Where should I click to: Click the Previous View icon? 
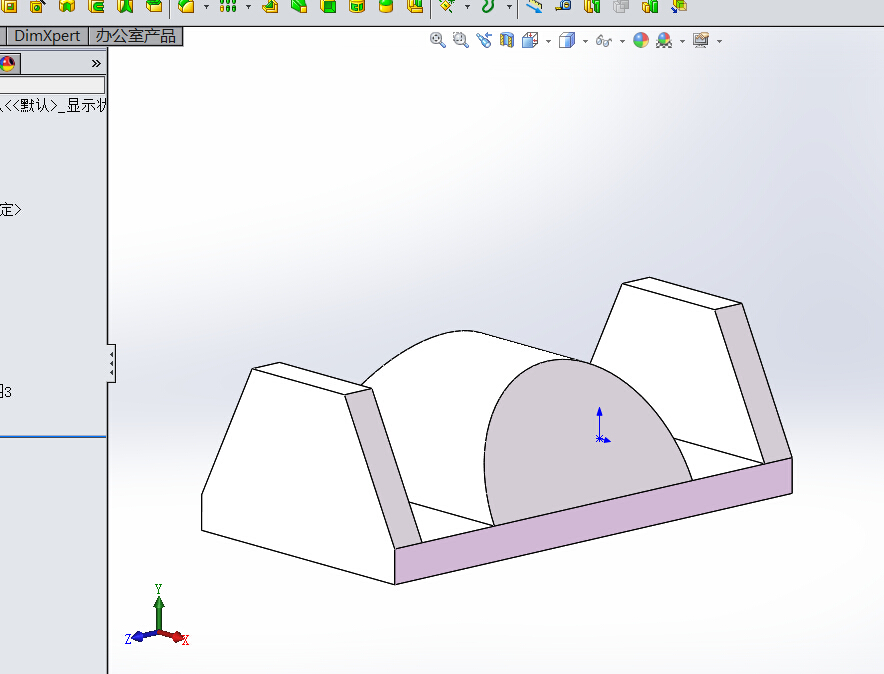coord(484,40)
